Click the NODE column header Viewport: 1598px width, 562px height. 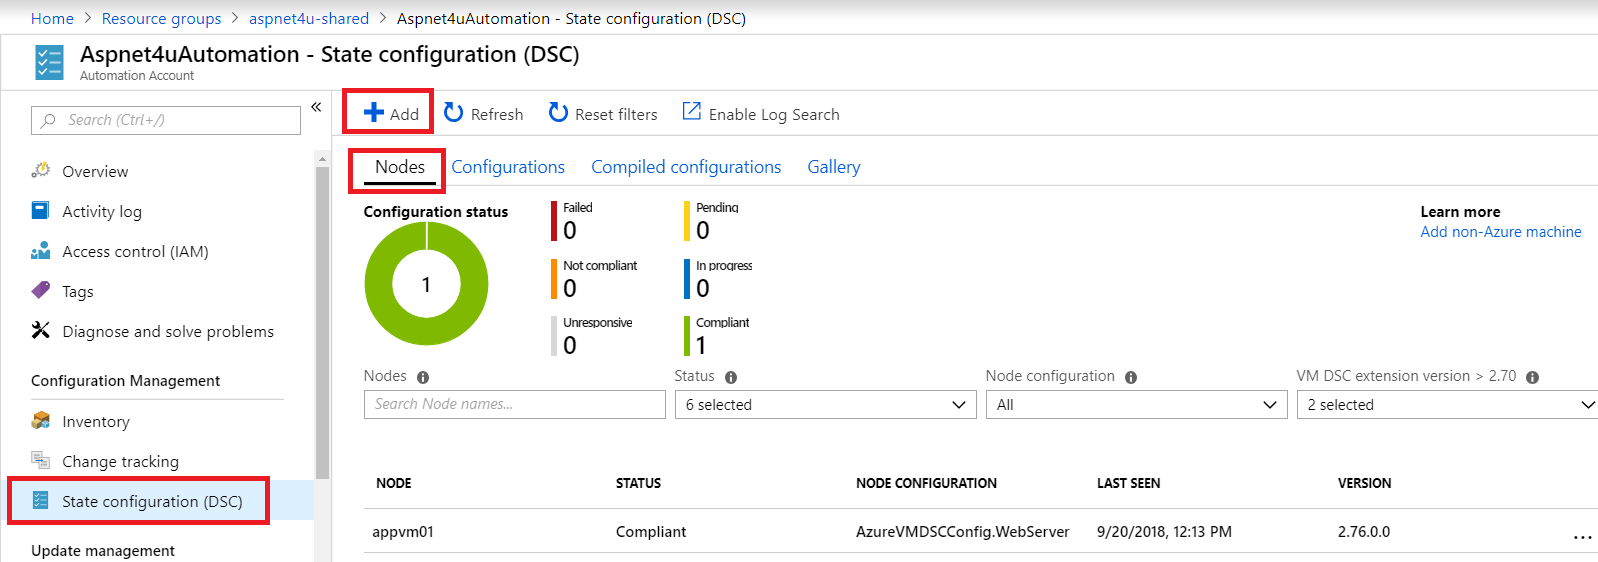point(394,483)
